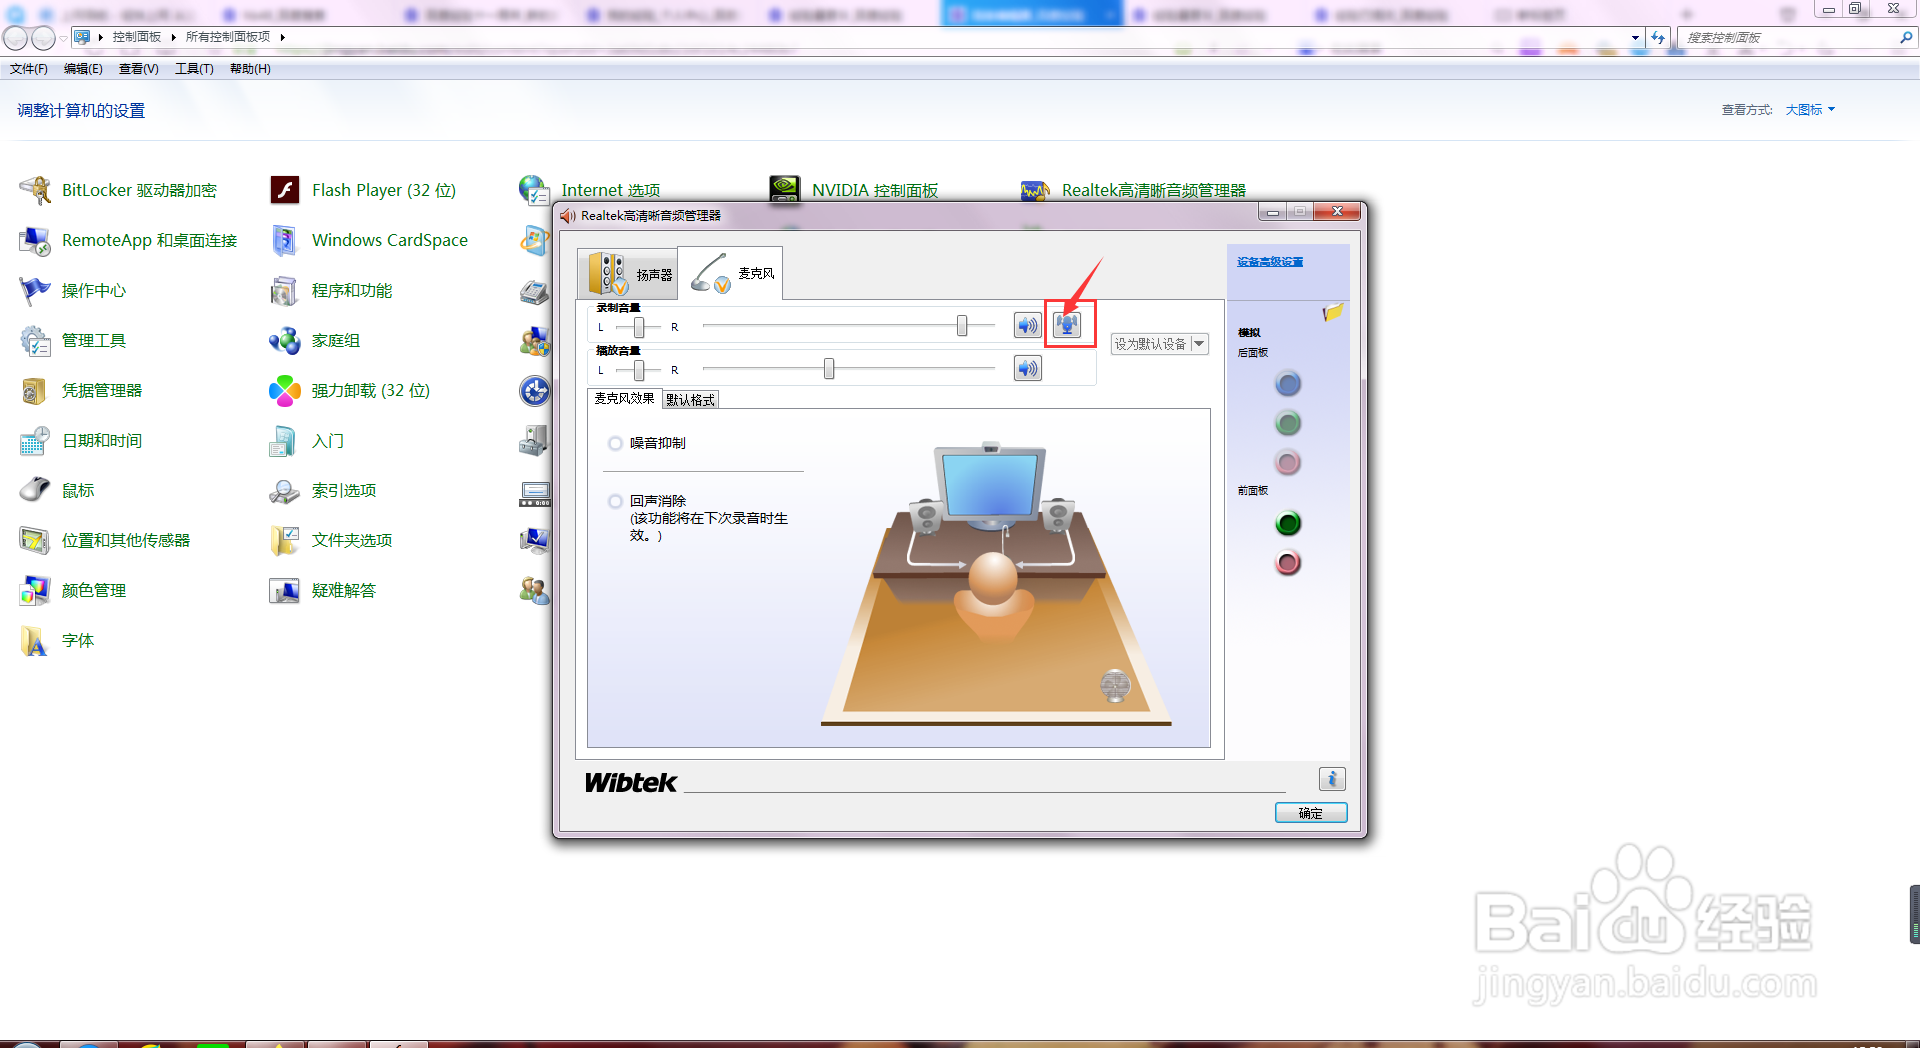Expand 设为默认设备 dropdown arrow

click(x=1199, y=344)
